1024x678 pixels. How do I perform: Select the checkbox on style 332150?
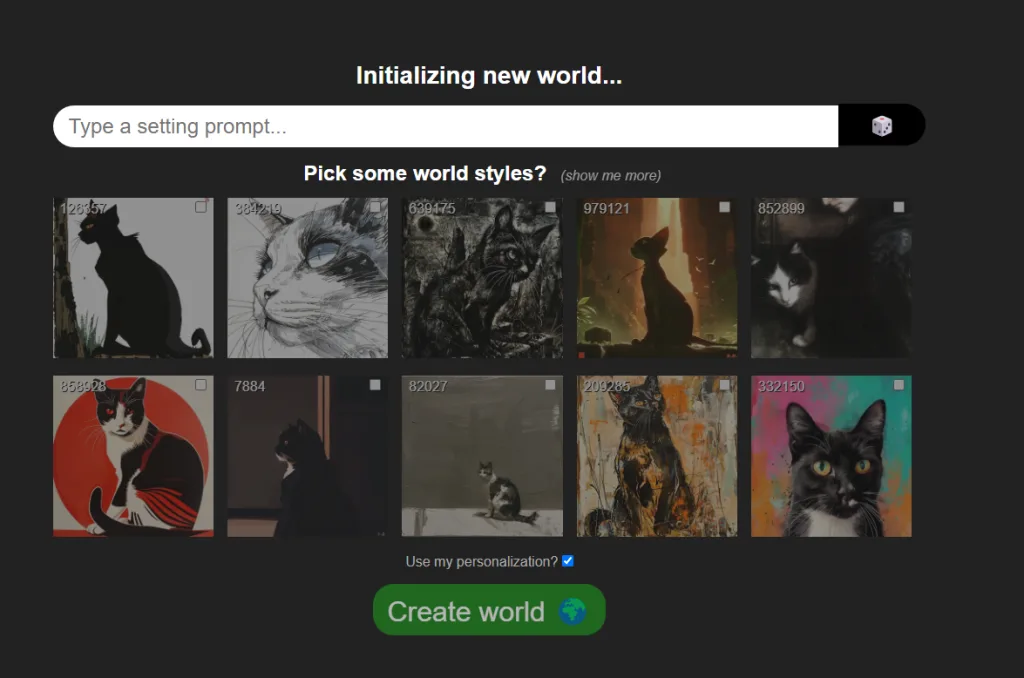click(899, 385)
